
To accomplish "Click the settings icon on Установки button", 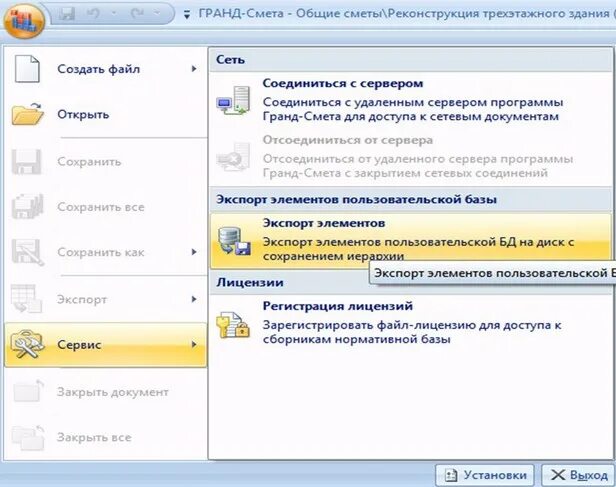I will (451, 476).
